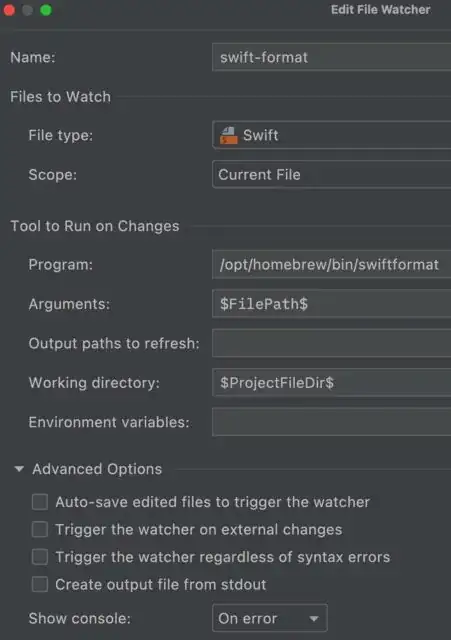Click the Arguments field with $FilePath$

(331, 304)
